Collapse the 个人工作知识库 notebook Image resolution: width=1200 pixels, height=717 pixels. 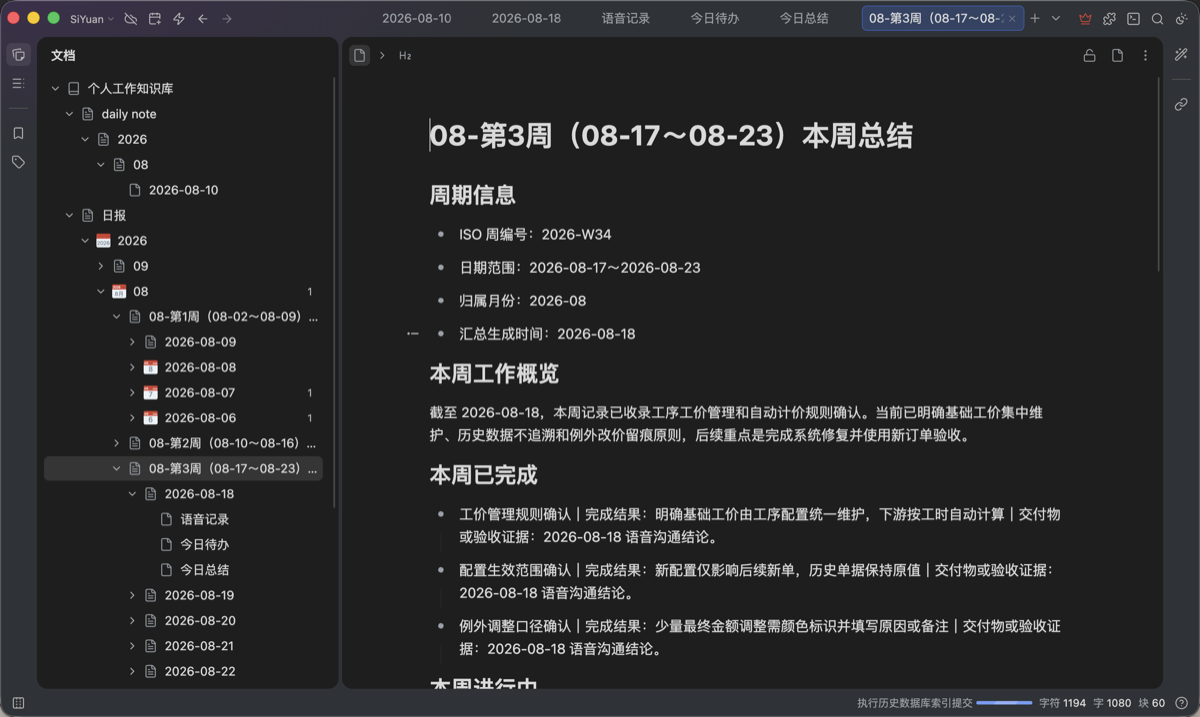(x=55, y=89)
